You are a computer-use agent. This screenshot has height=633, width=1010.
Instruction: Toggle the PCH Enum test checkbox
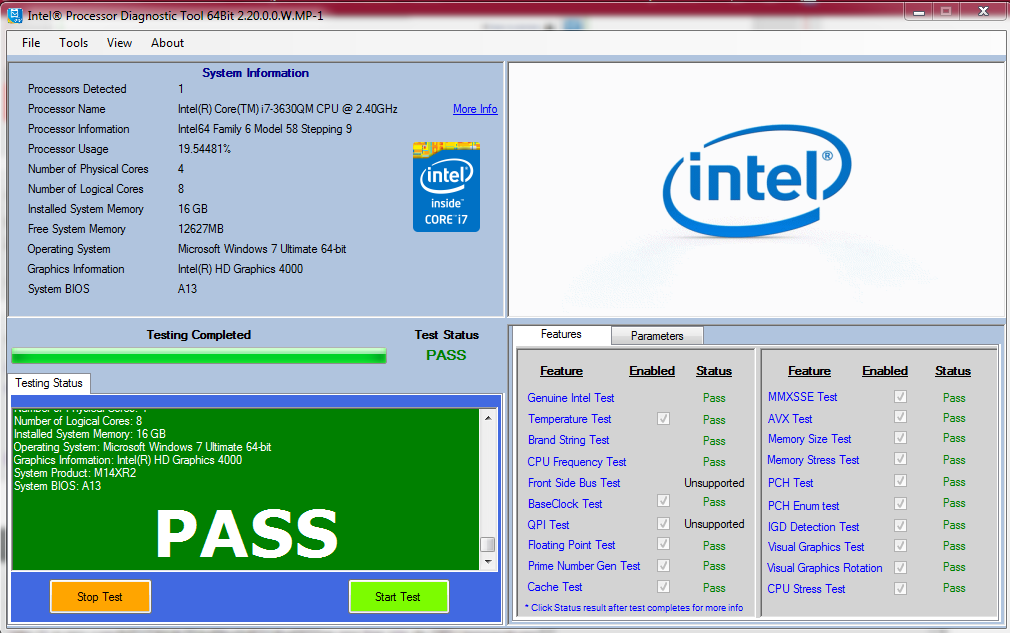click(900, 504)
